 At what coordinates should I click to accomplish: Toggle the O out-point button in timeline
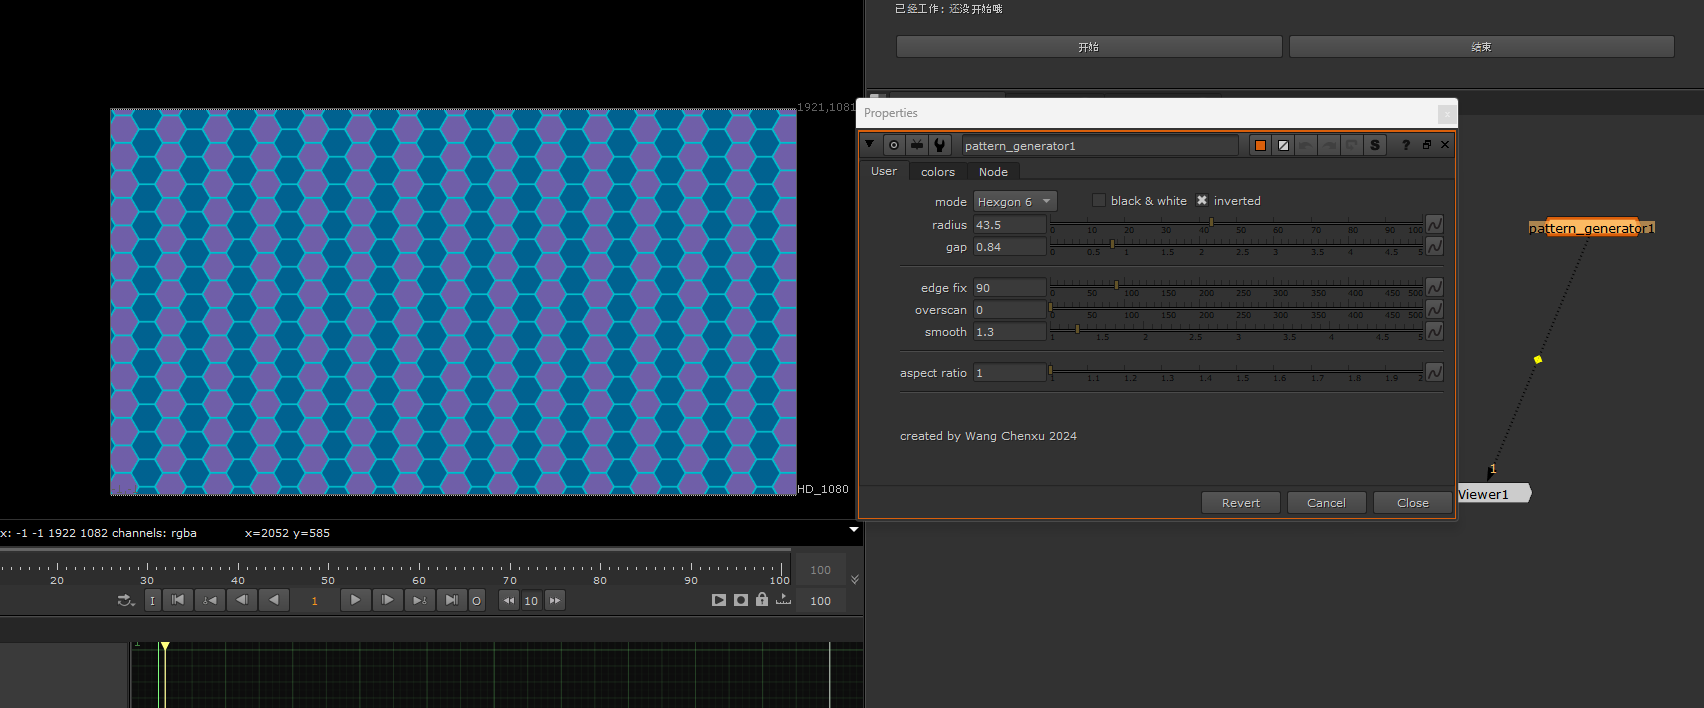tap(477, 601)
